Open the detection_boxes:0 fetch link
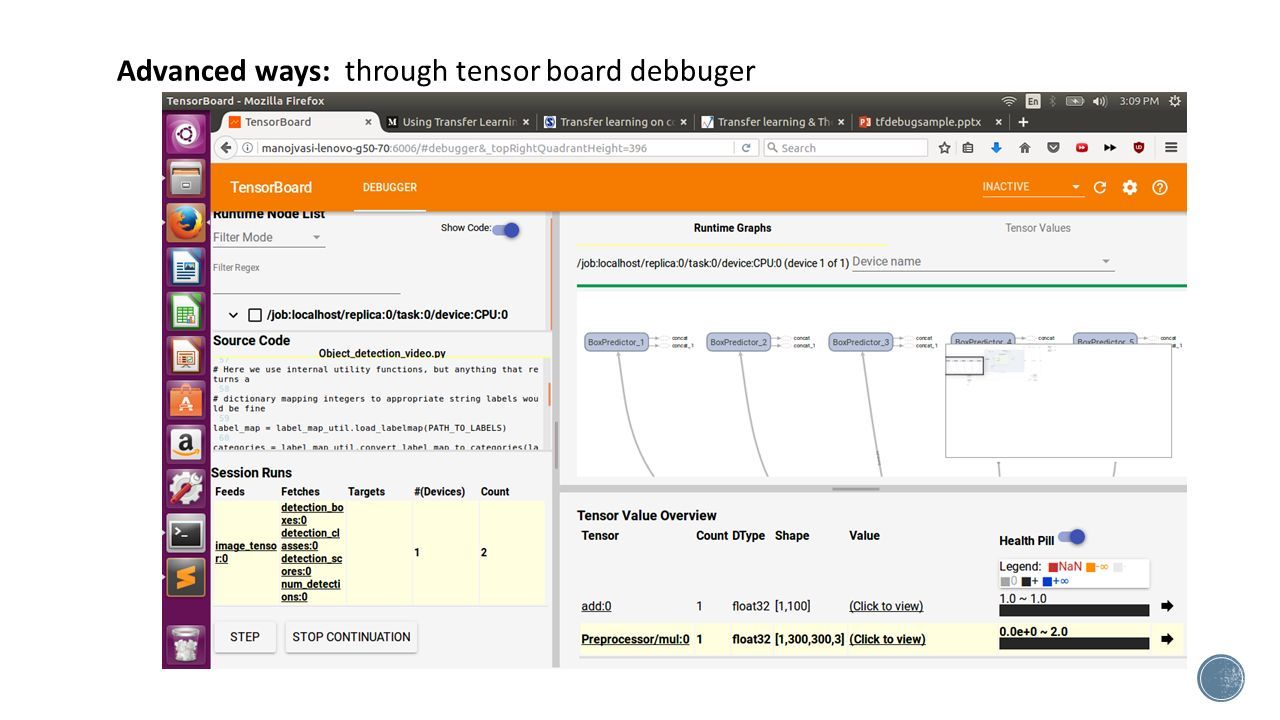The width and height of the screenshot is (1280, 720). point(312,514)
